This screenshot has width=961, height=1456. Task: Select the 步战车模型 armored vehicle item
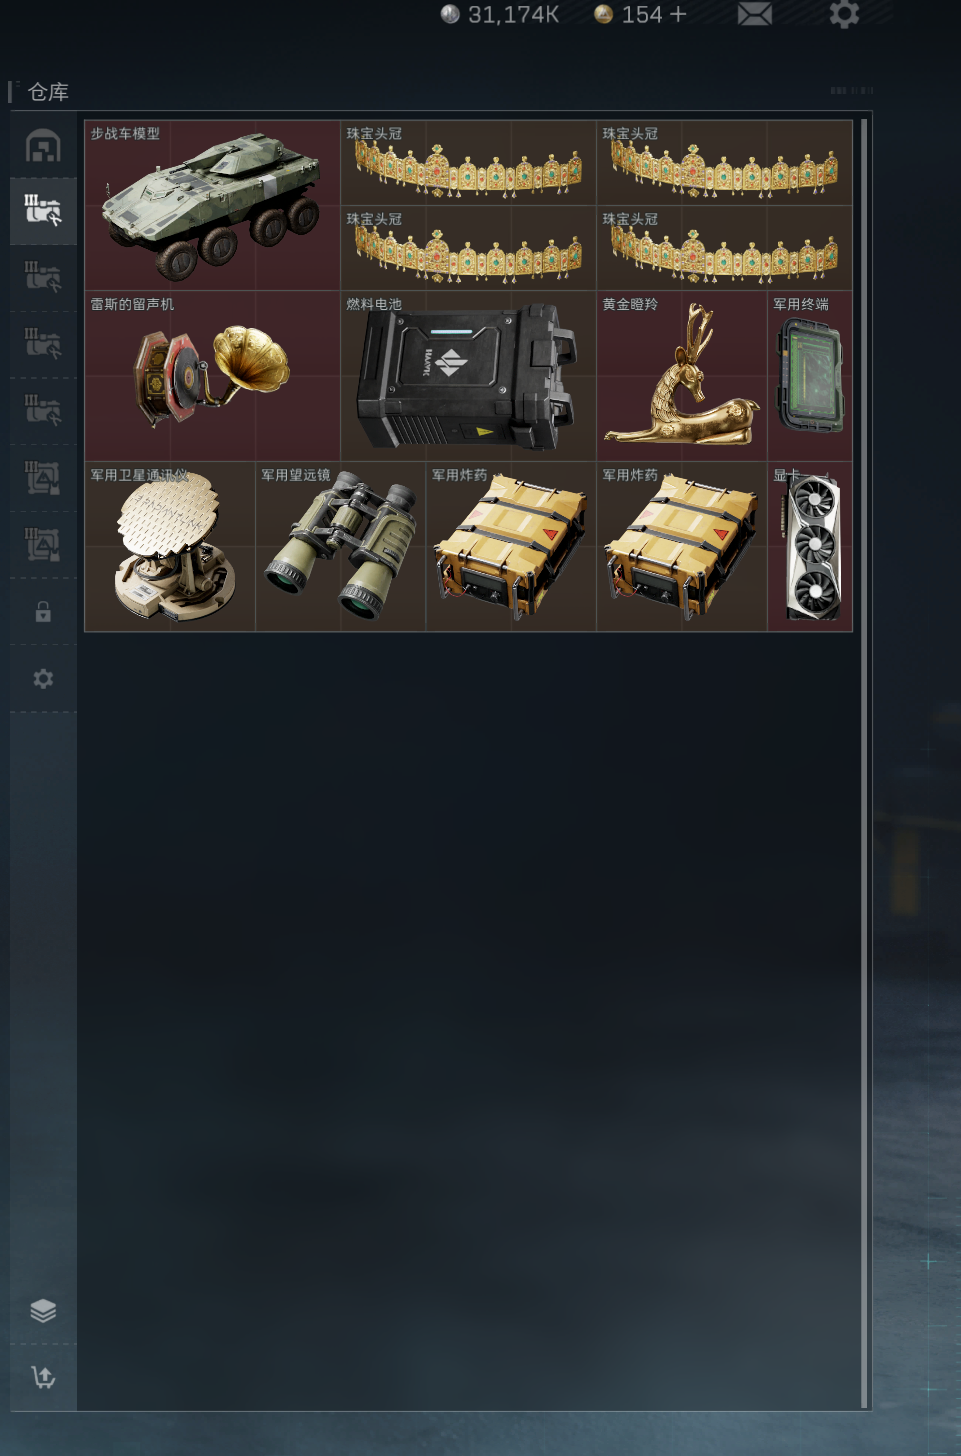pos(212,205)
